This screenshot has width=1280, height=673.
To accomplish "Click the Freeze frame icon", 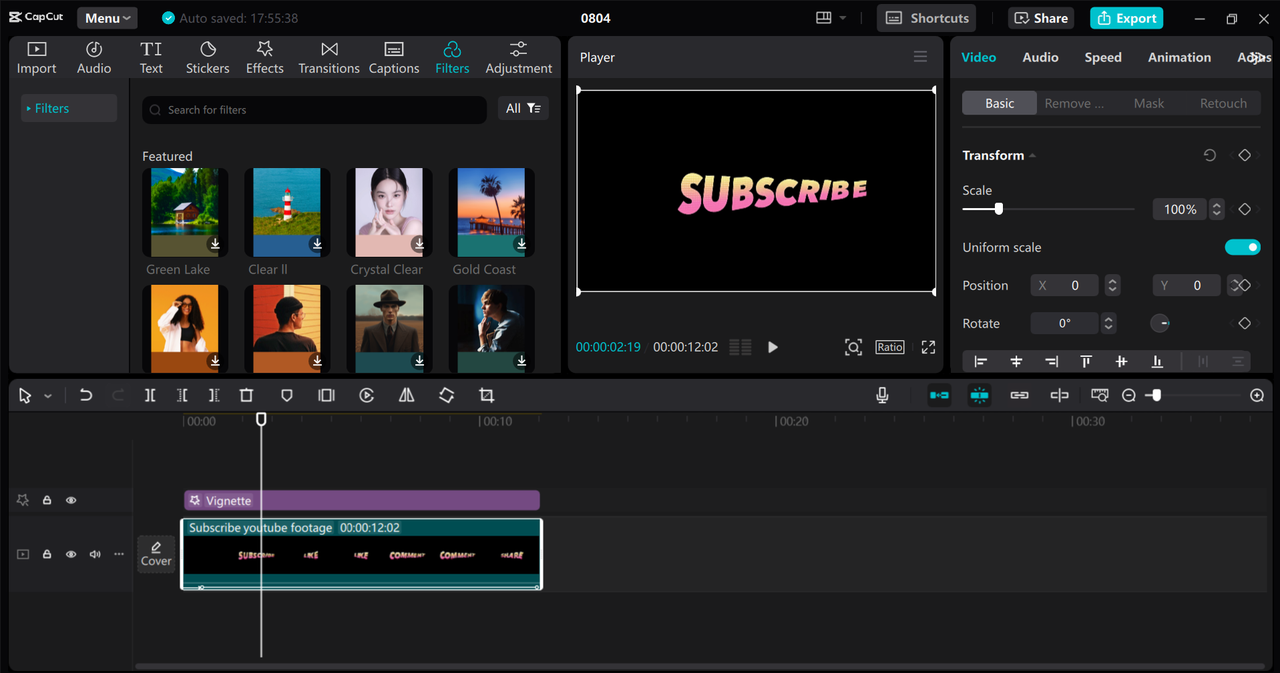I will [326, 396].
